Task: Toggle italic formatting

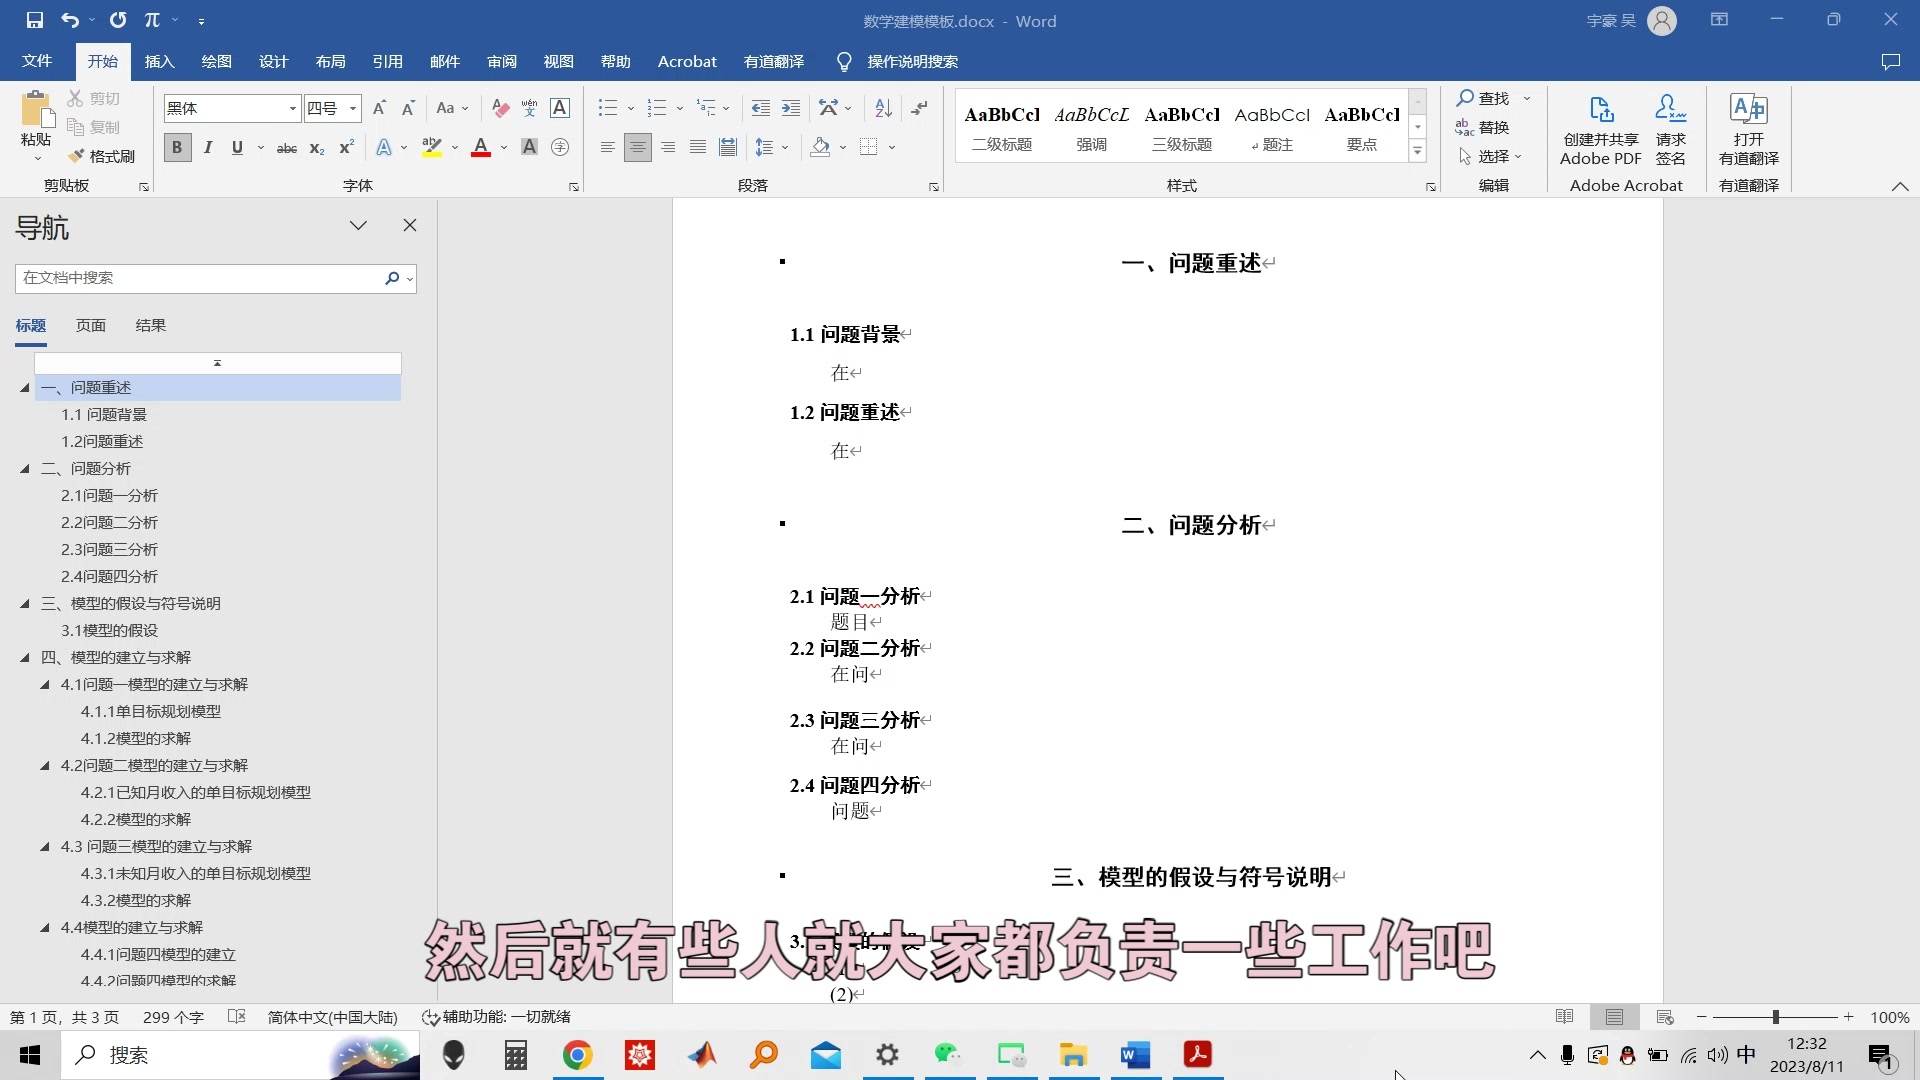Action: click(x=208, y=148)
